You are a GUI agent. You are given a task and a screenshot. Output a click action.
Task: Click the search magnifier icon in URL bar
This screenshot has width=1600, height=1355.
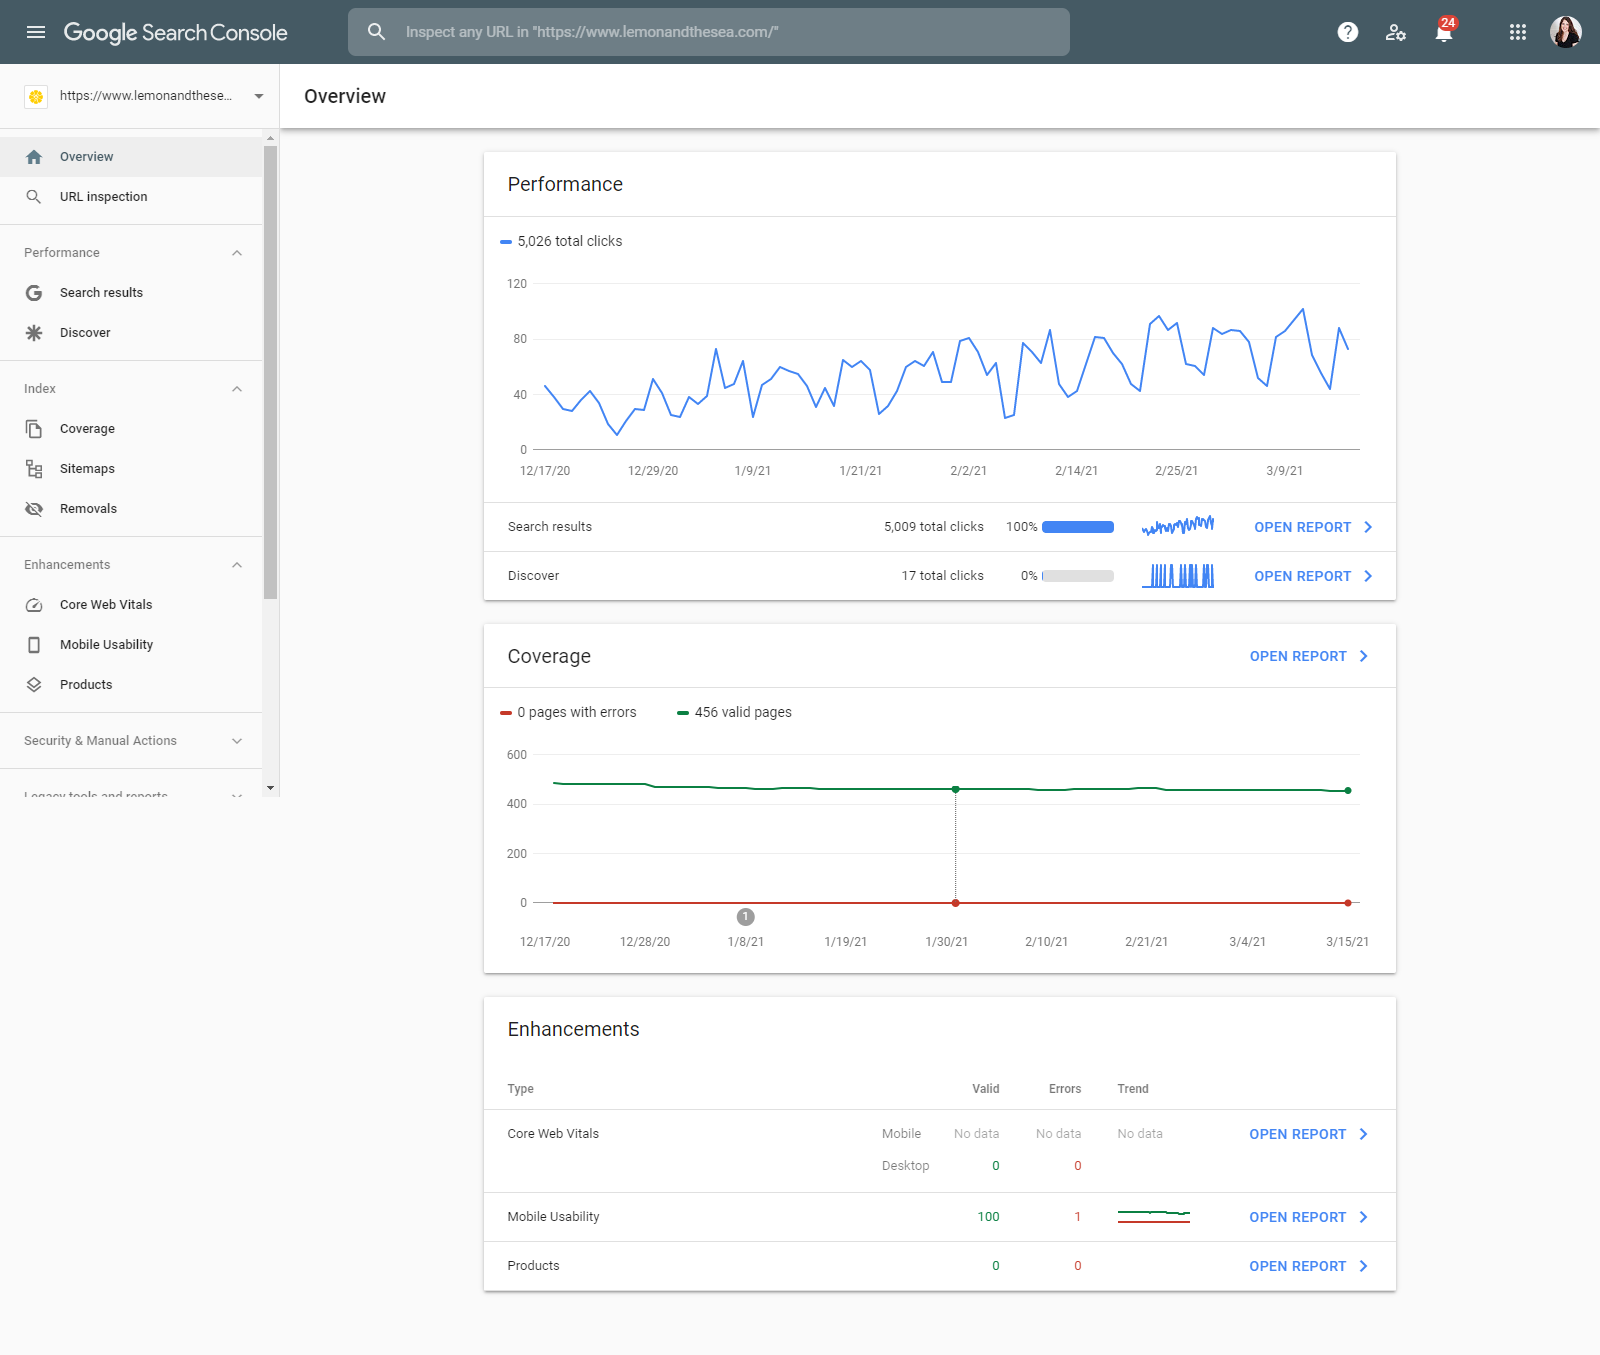tap(376, 32)
